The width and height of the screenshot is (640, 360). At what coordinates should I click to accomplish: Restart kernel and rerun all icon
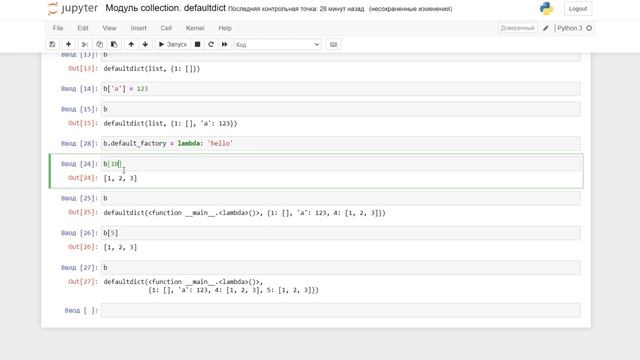224,44
